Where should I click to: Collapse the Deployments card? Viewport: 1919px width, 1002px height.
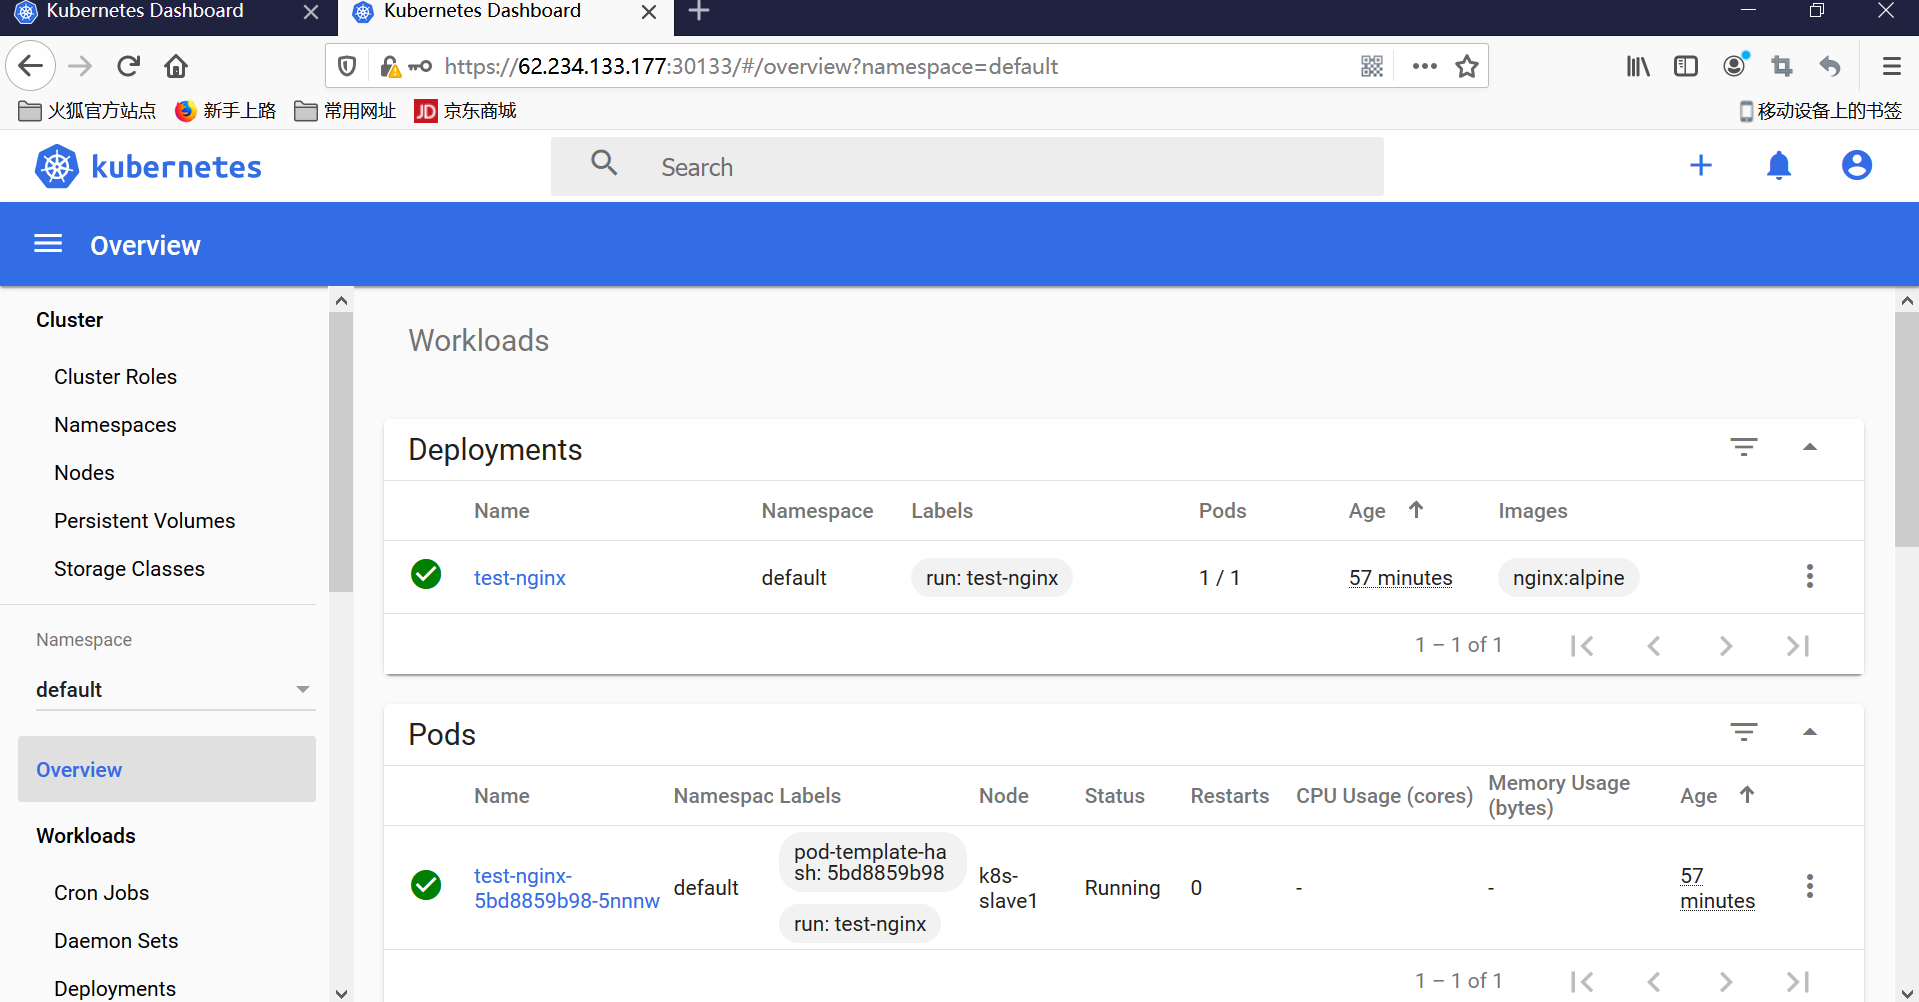coord(1810,447)
